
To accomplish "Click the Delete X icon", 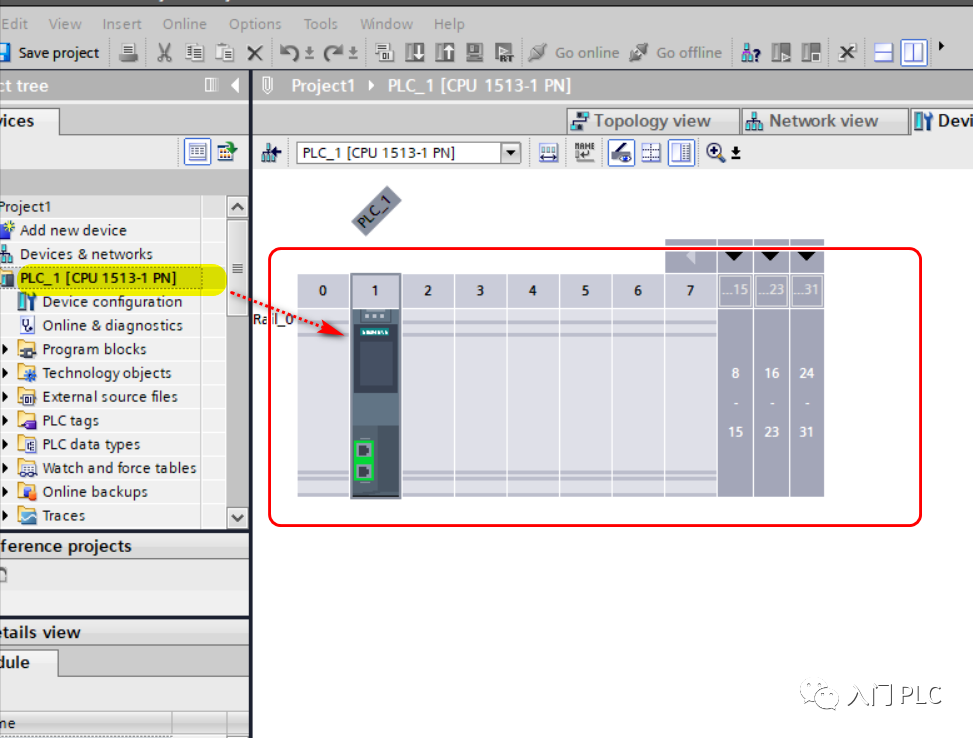I will tap(254, 53).
